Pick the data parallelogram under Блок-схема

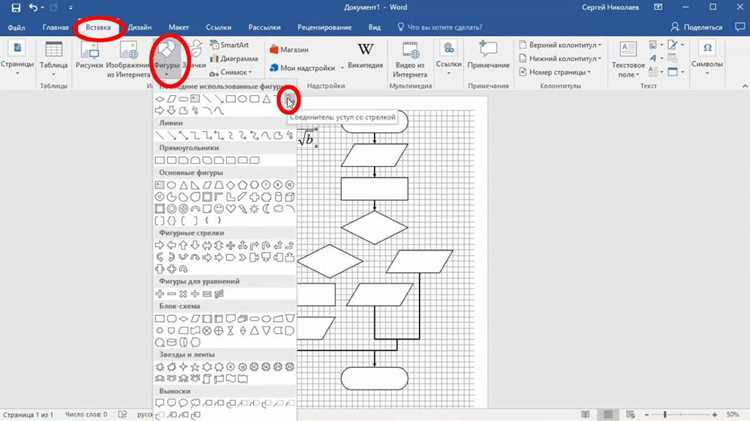click(x=195, y=318)
